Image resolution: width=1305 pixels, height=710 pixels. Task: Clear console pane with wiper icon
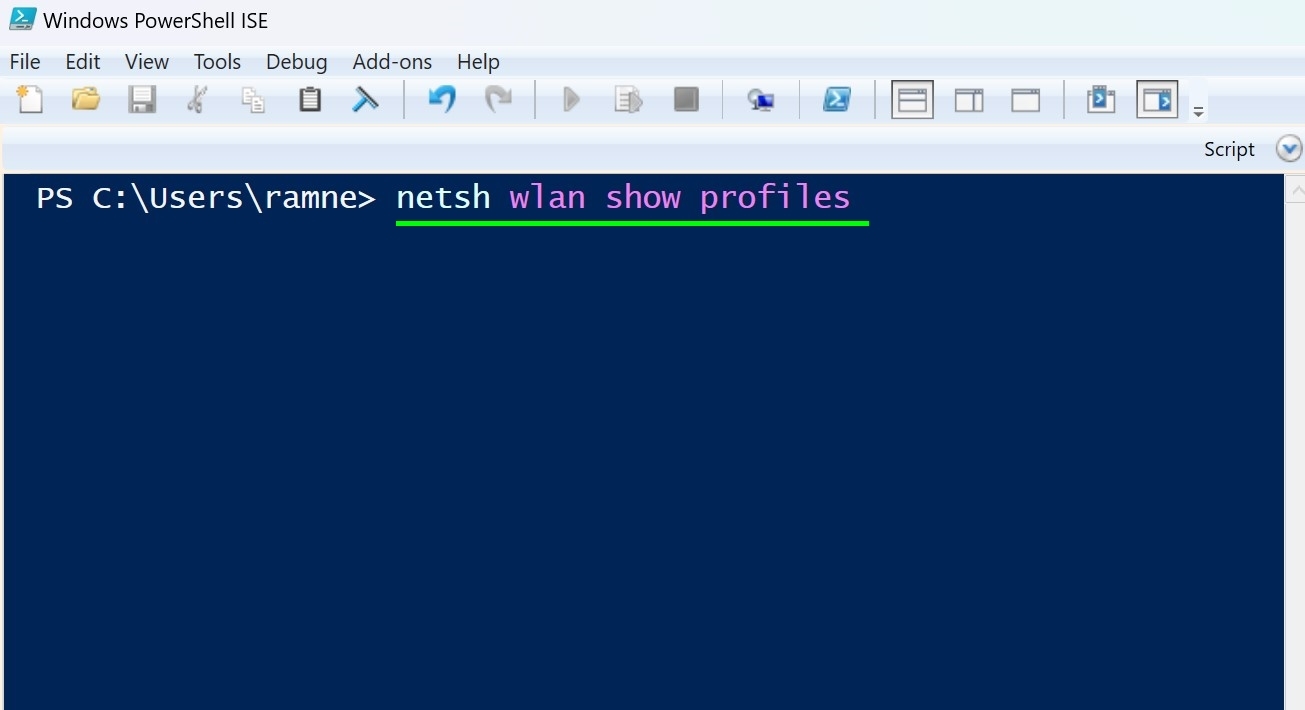365,99
